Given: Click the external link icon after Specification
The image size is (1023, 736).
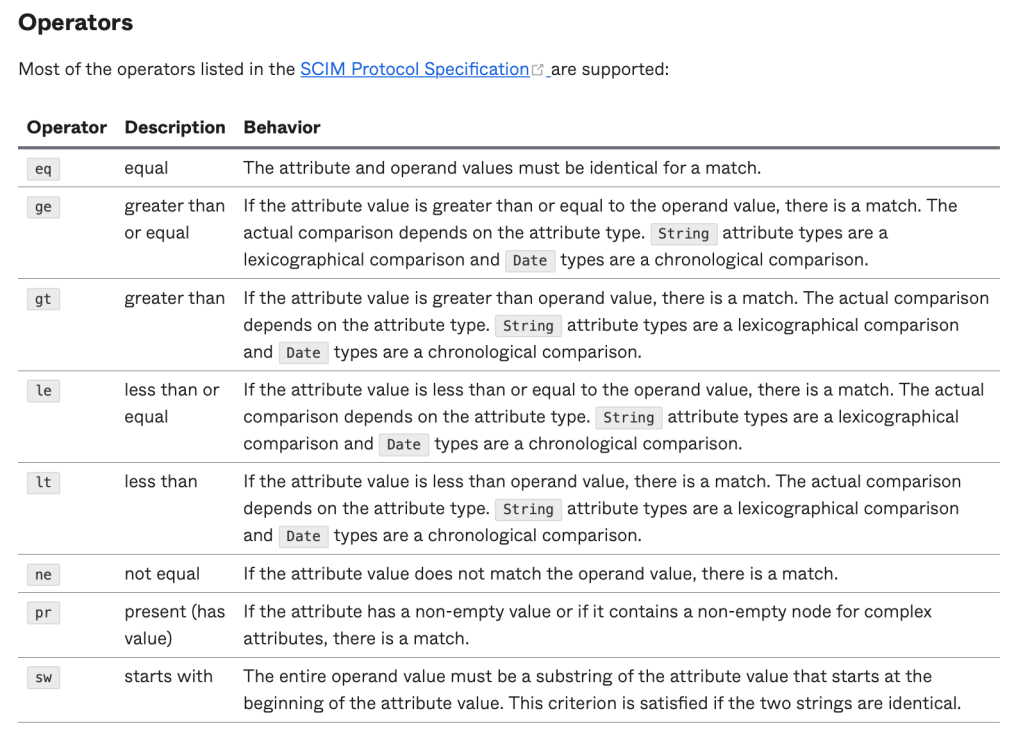Looking at the screenshot, I should [x=538, y=71].
